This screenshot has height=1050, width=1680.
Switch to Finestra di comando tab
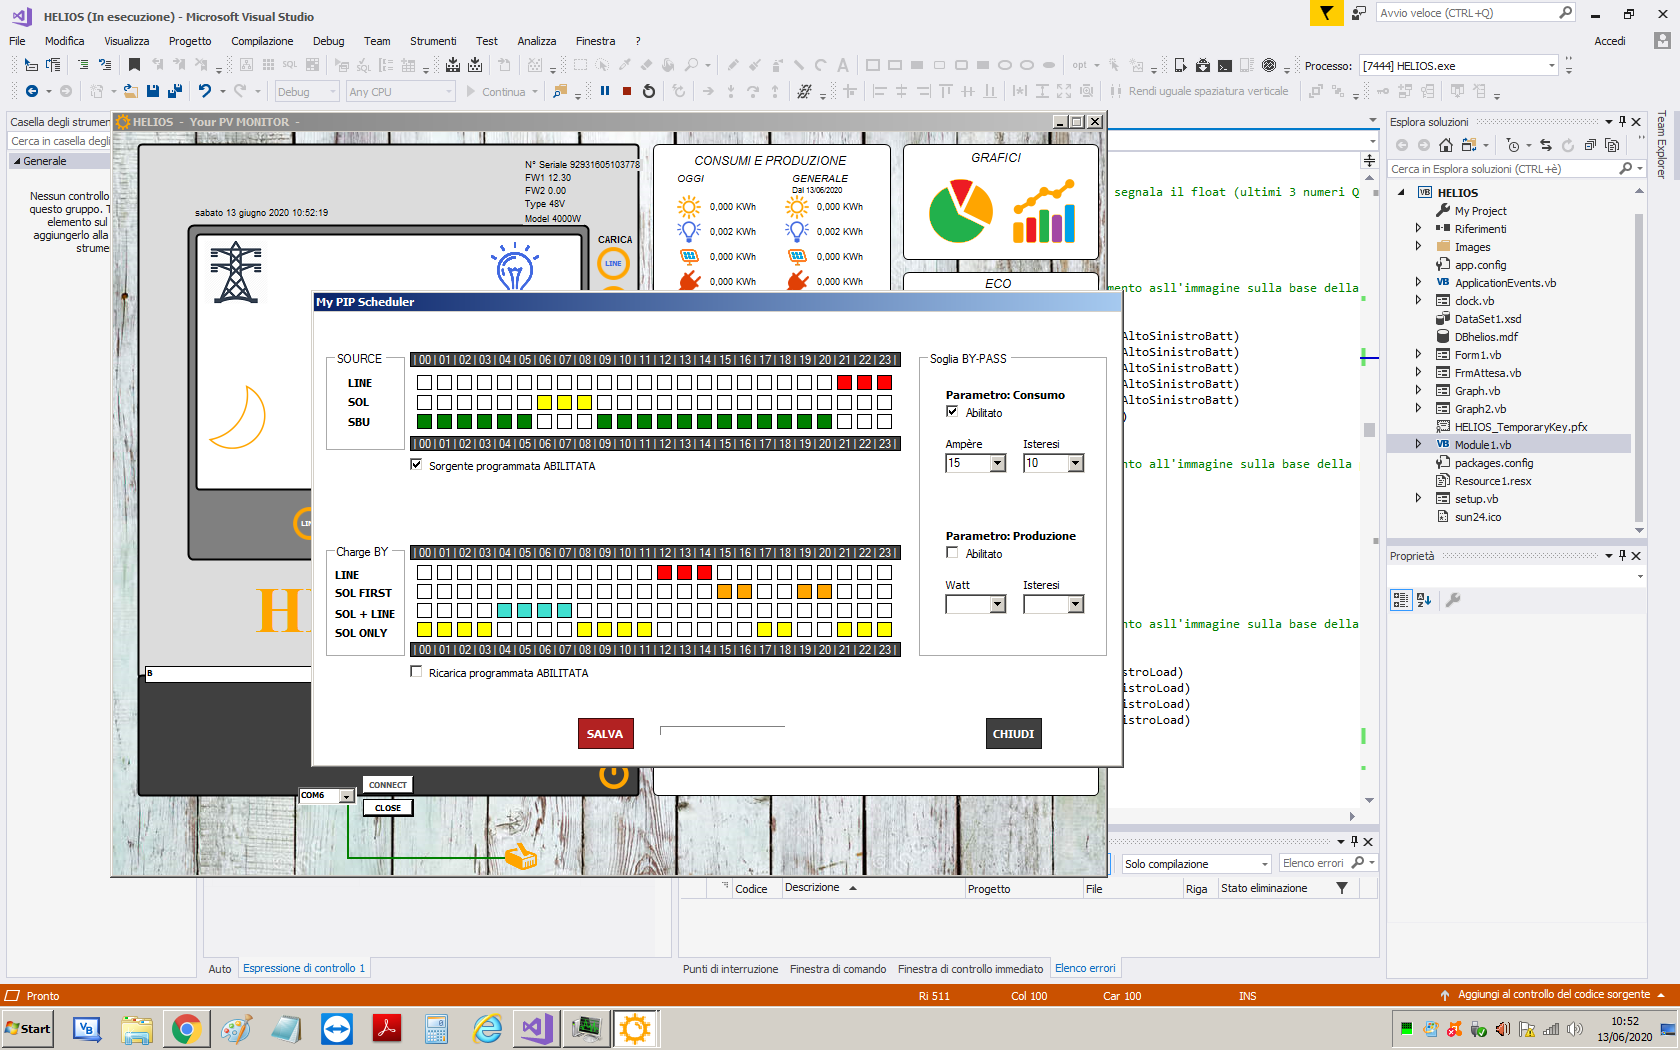pyautogui.click(x=838, y=969)
